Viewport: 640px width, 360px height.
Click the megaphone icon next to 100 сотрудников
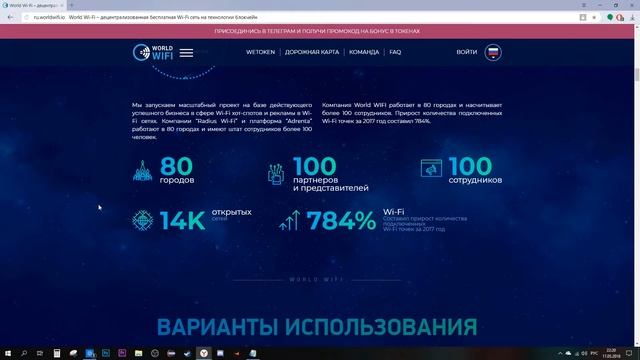(431, 168)
